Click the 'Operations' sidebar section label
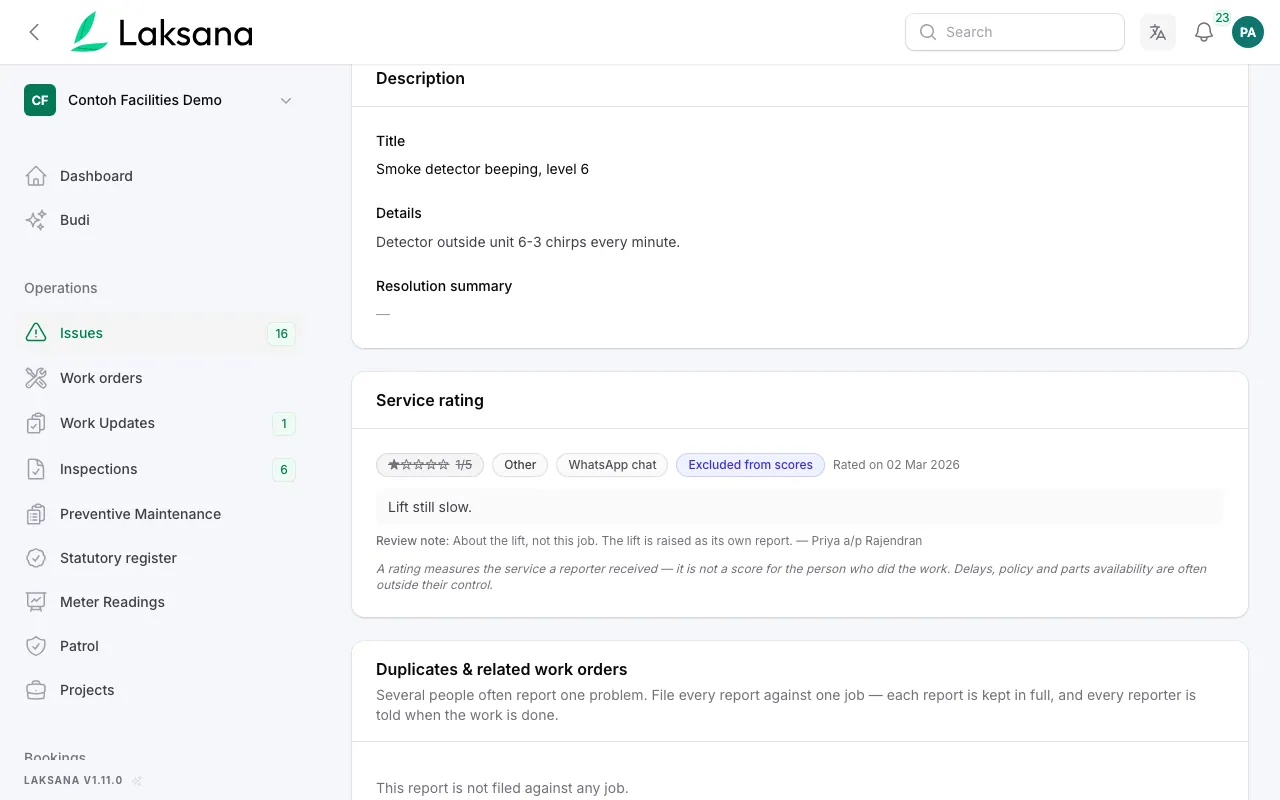Screen dimensions: 1280x800 click(x=61, y=288)
